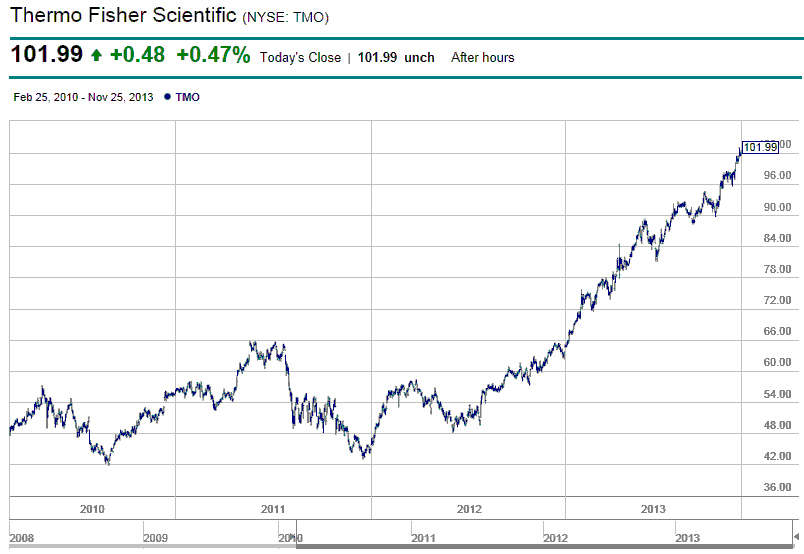Click the 54.00 y-axis label
Image resolution: width=804 pixels, height=554 pixels.
777,394
